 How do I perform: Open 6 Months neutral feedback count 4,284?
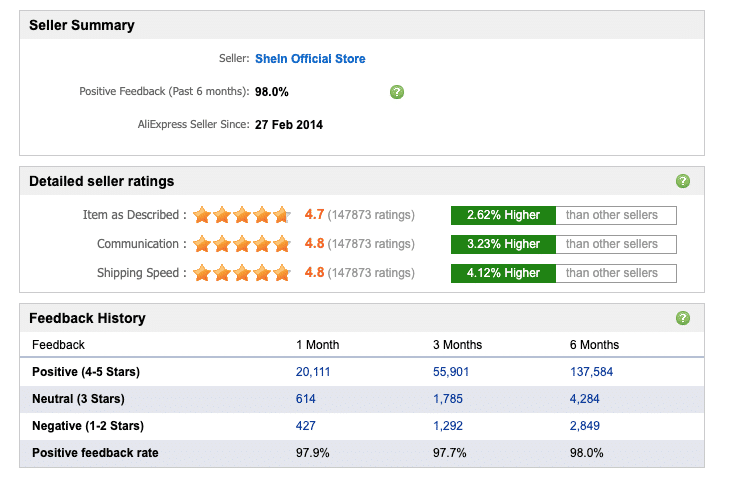coord(584,399)
